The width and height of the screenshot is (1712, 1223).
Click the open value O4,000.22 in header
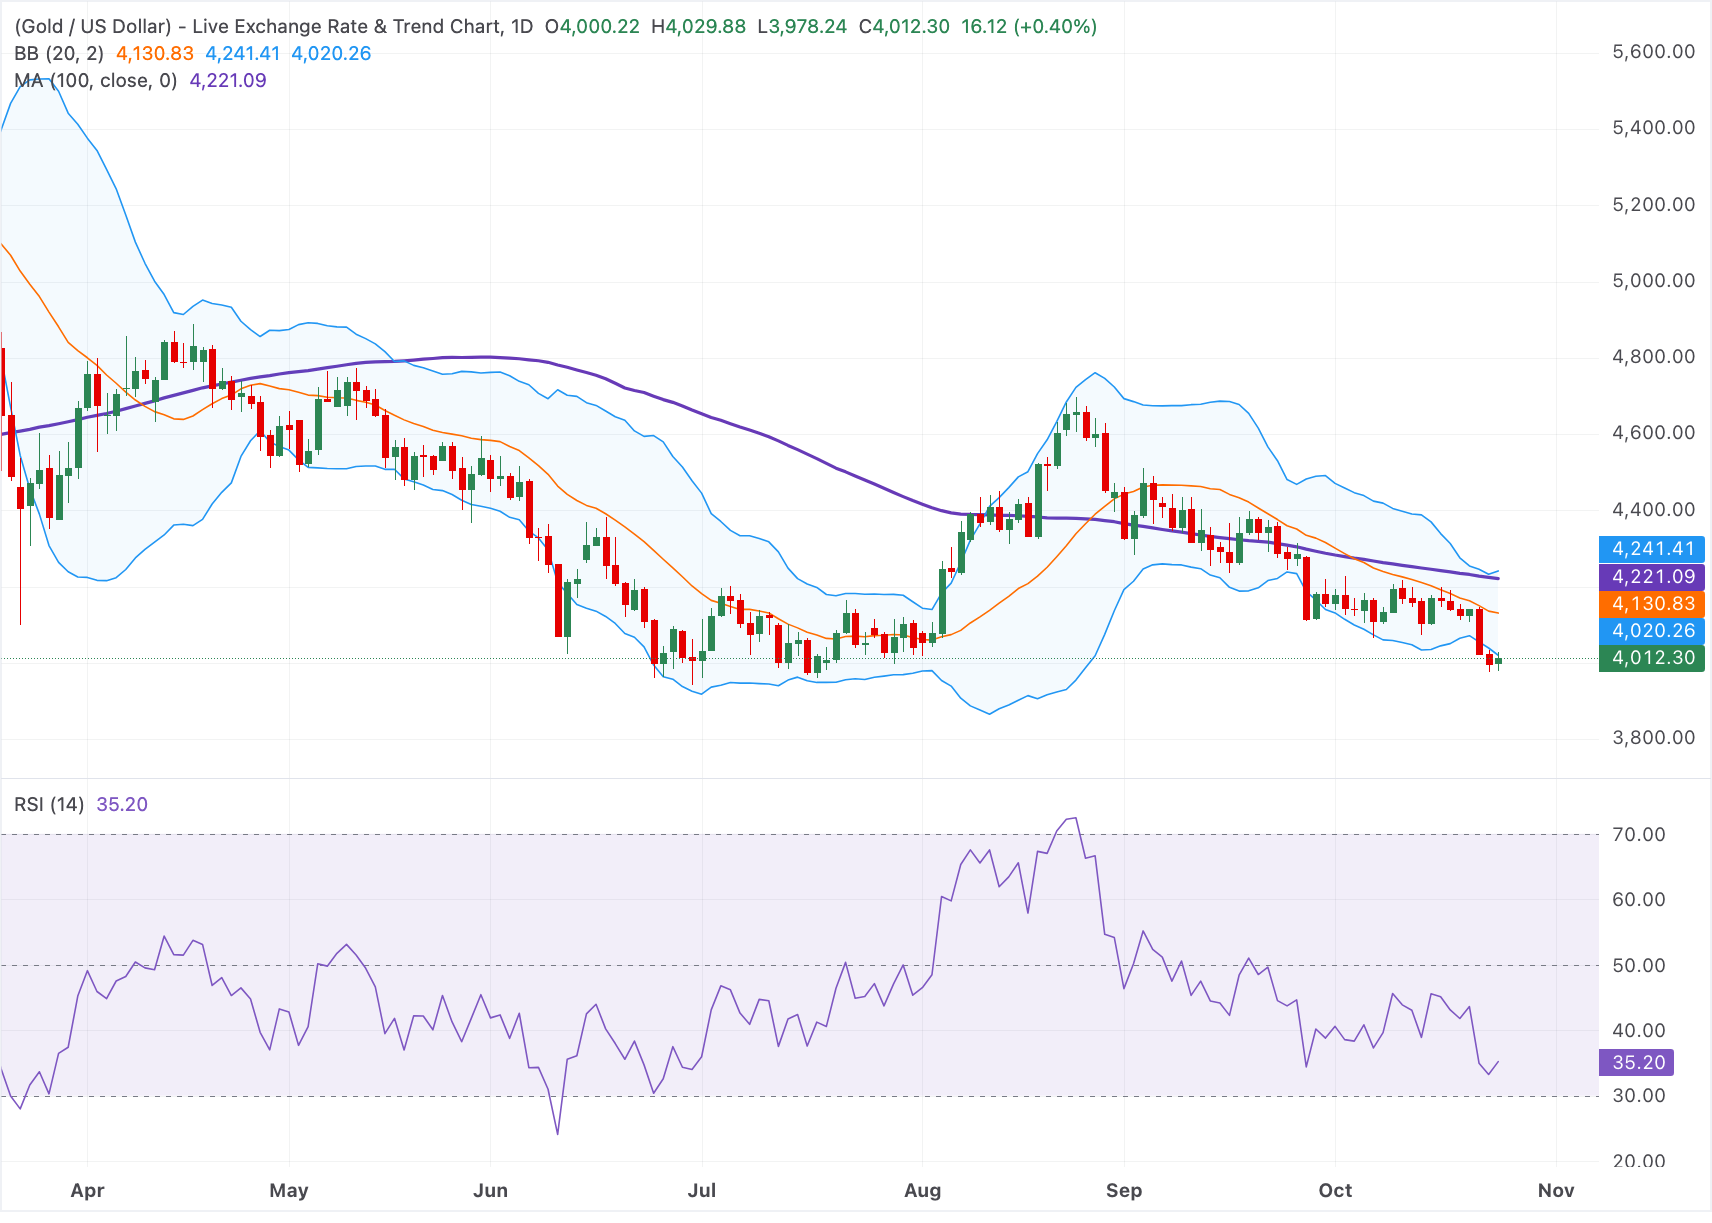(x=592, y=26)
